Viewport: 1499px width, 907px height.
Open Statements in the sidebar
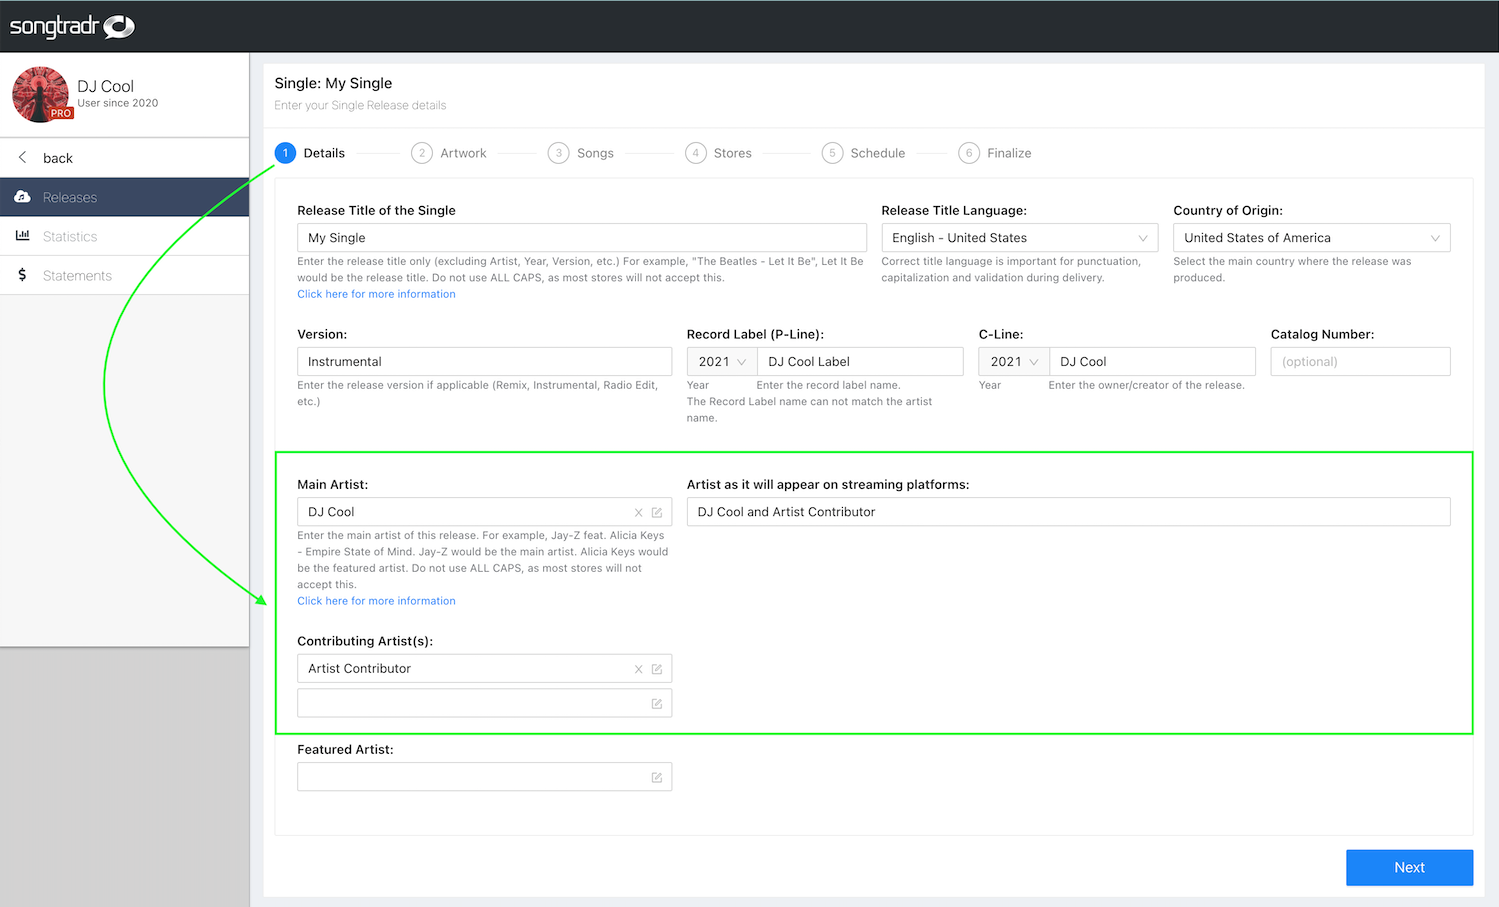(x=124, y=275)
